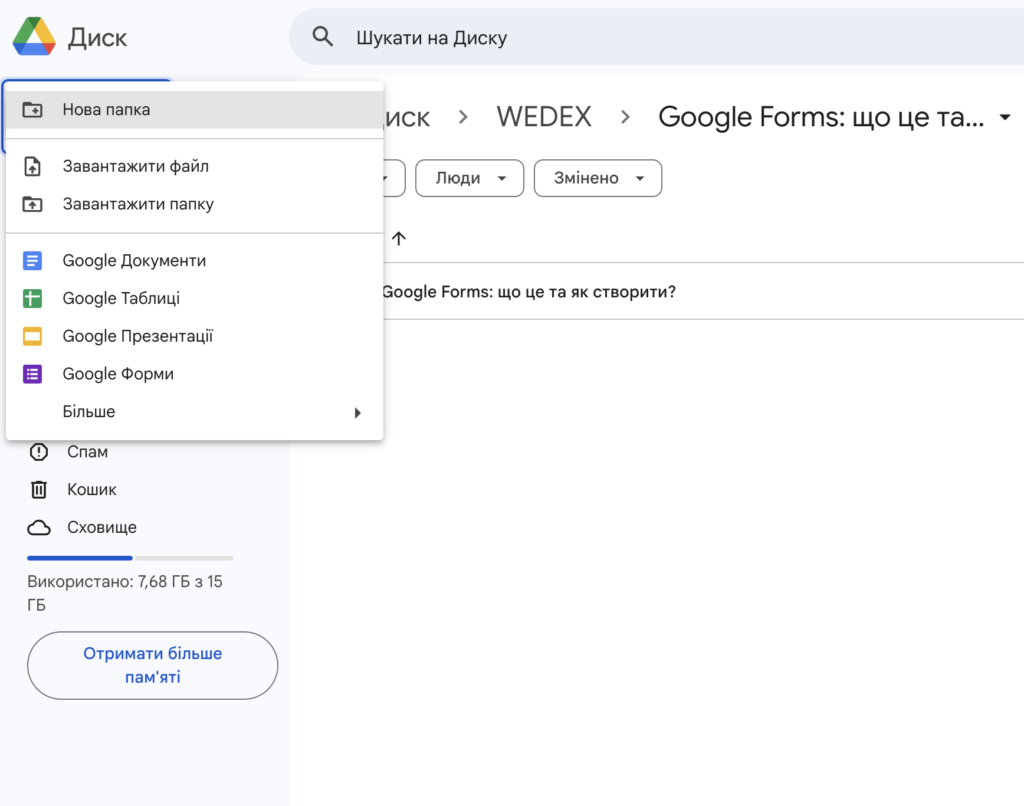
Task: Open the Змінено filter dropdown
Action: point(597,177)
